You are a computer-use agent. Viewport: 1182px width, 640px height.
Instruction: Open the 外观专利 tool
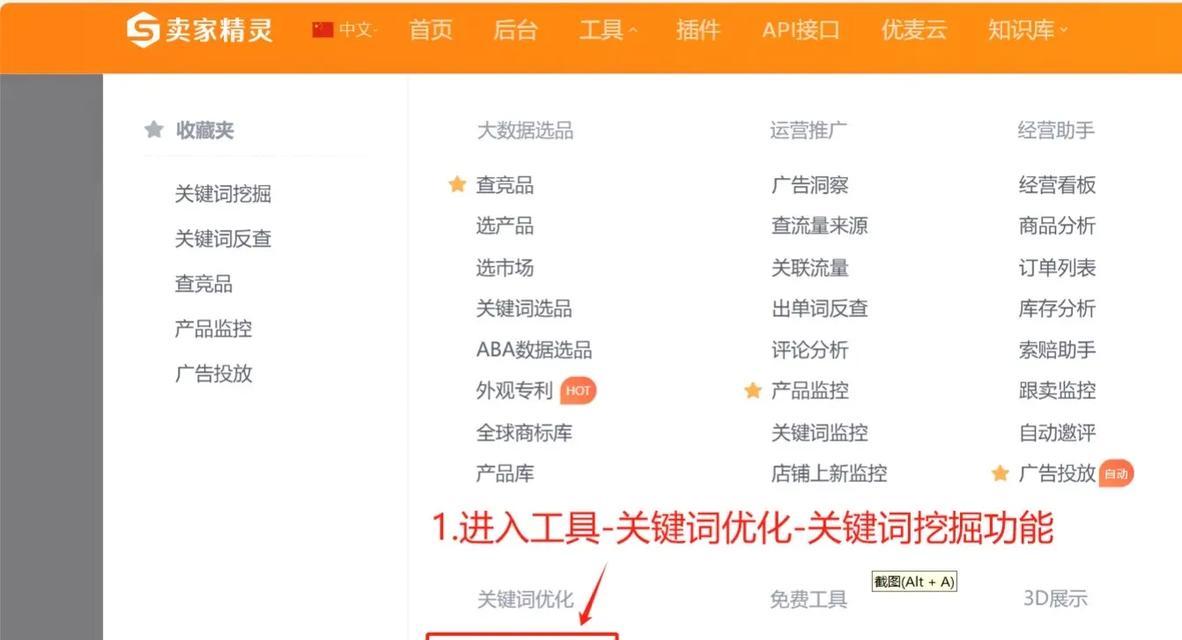point(515,390)
